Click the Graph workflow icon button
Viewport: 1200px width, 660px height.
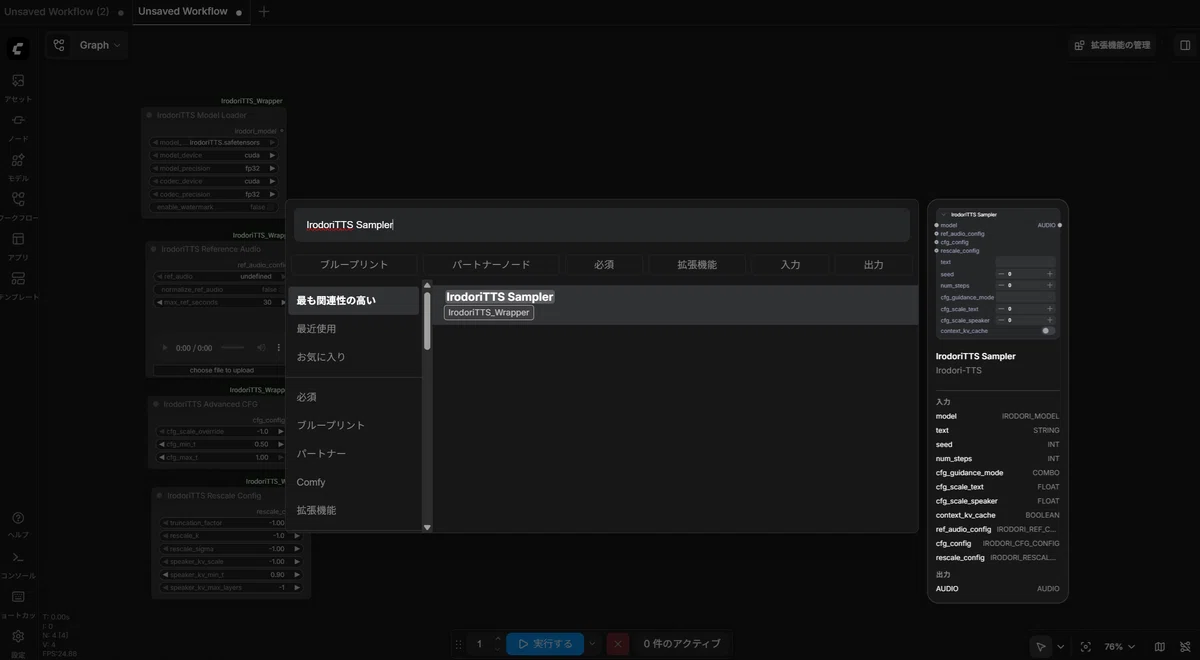pos(59,45)
